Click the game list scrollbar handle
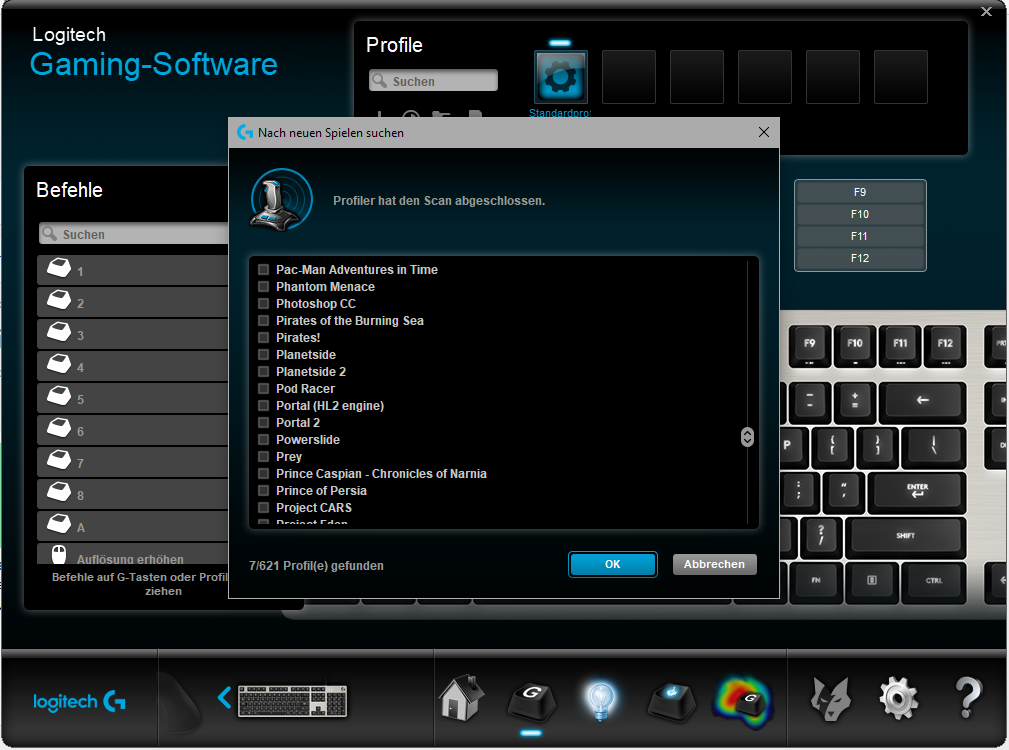This screenshot has height=750, width=1009. 747,437
